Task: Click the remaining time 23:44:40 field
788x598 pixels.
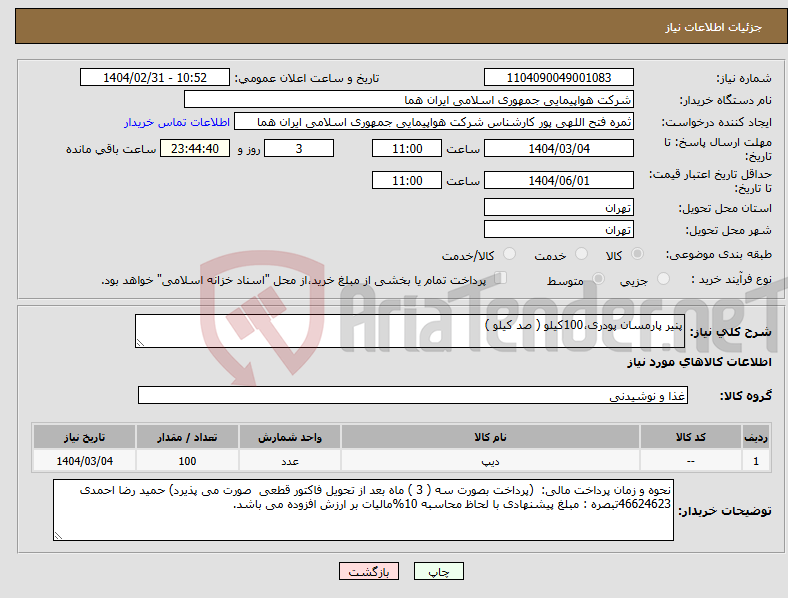Action: [195, 148]
